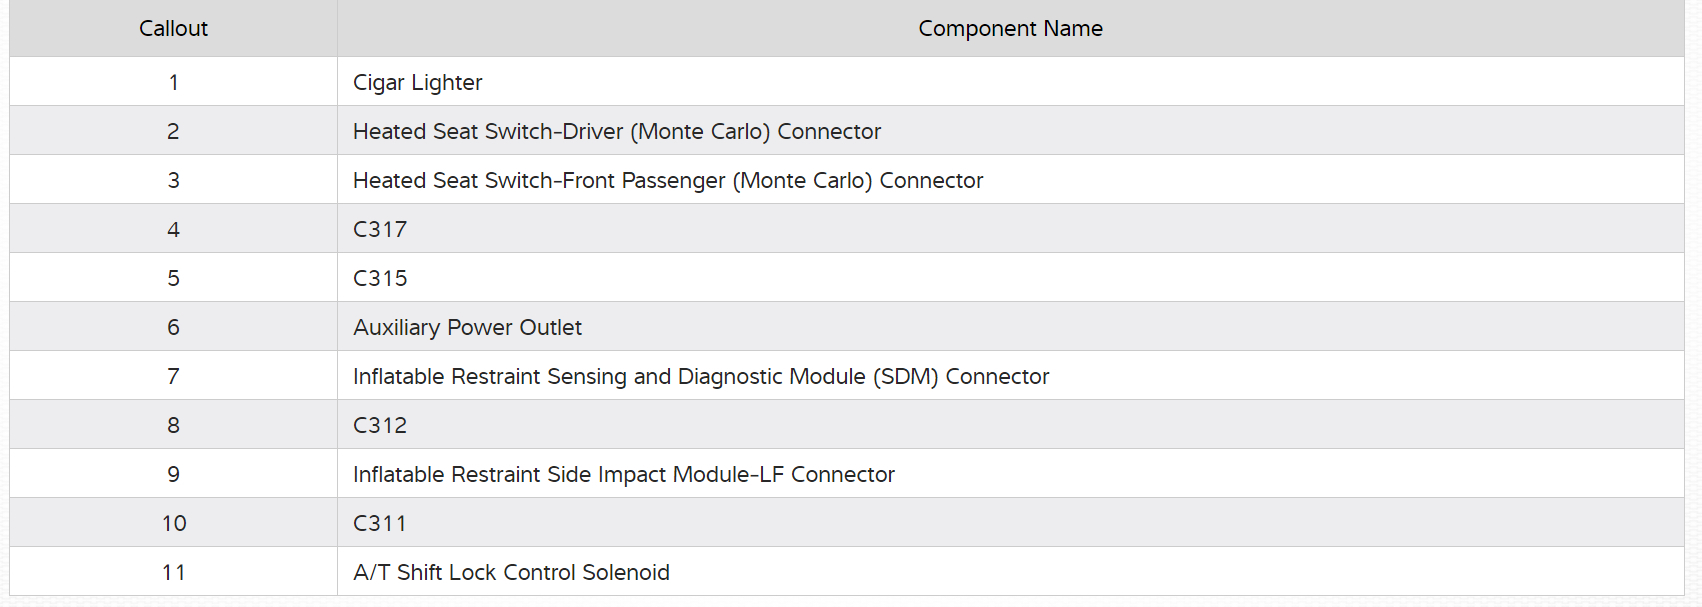
Task: Click callout number 7 cell
Action: [x=173, y=377]
